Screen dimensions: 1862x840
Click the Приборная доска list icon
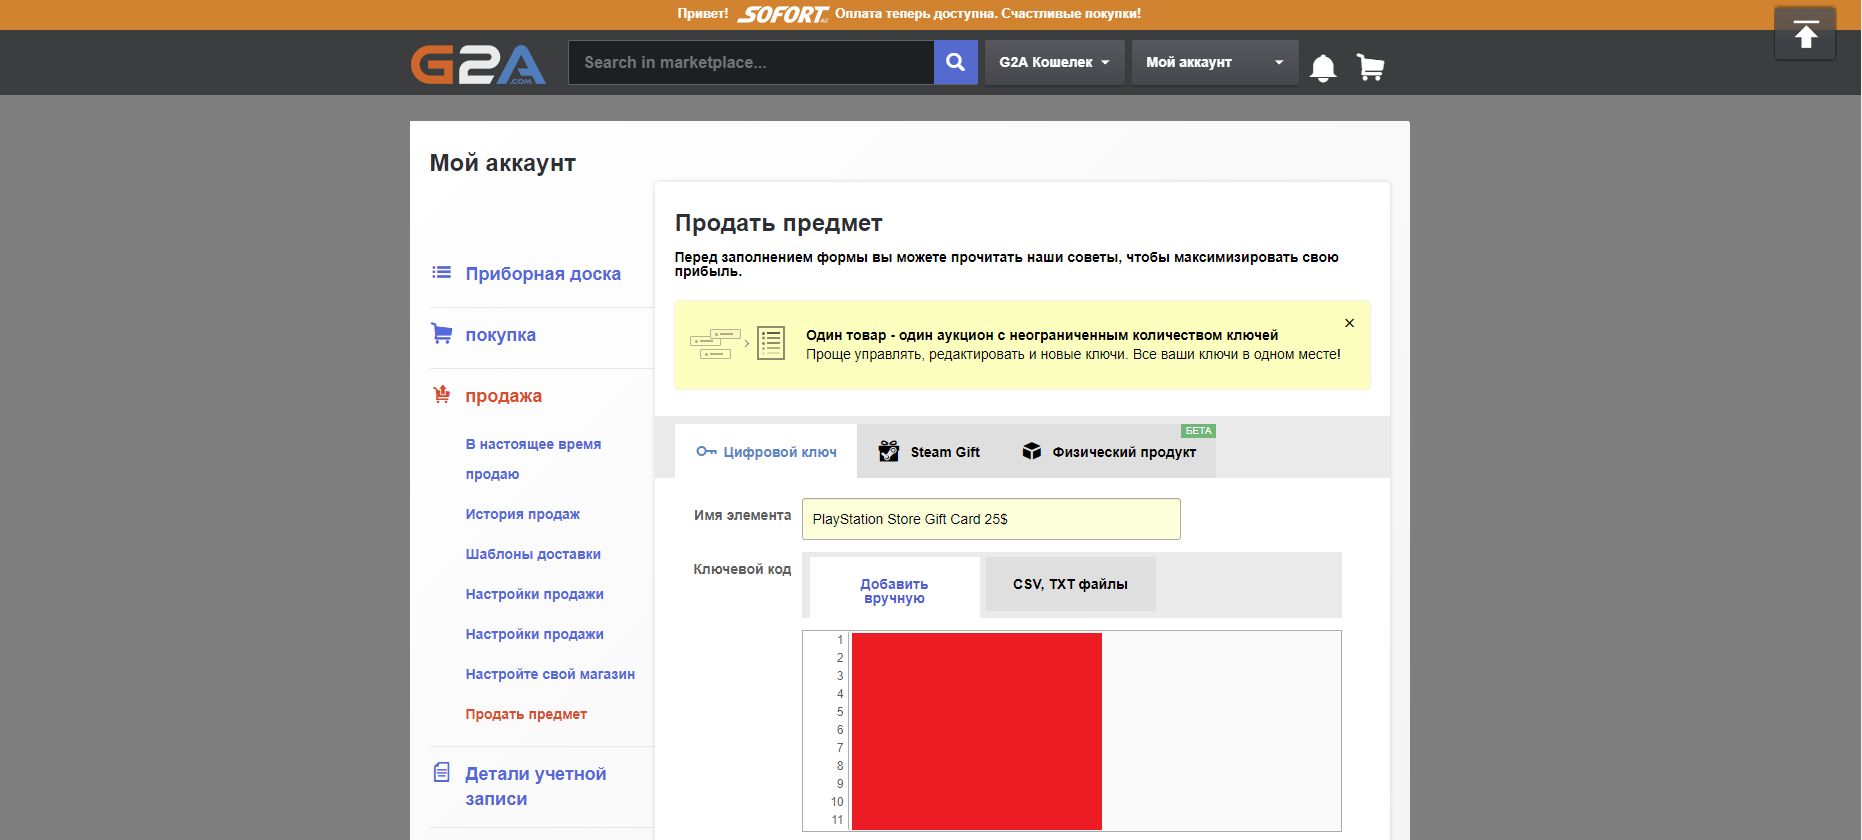(x=441, y=272)
